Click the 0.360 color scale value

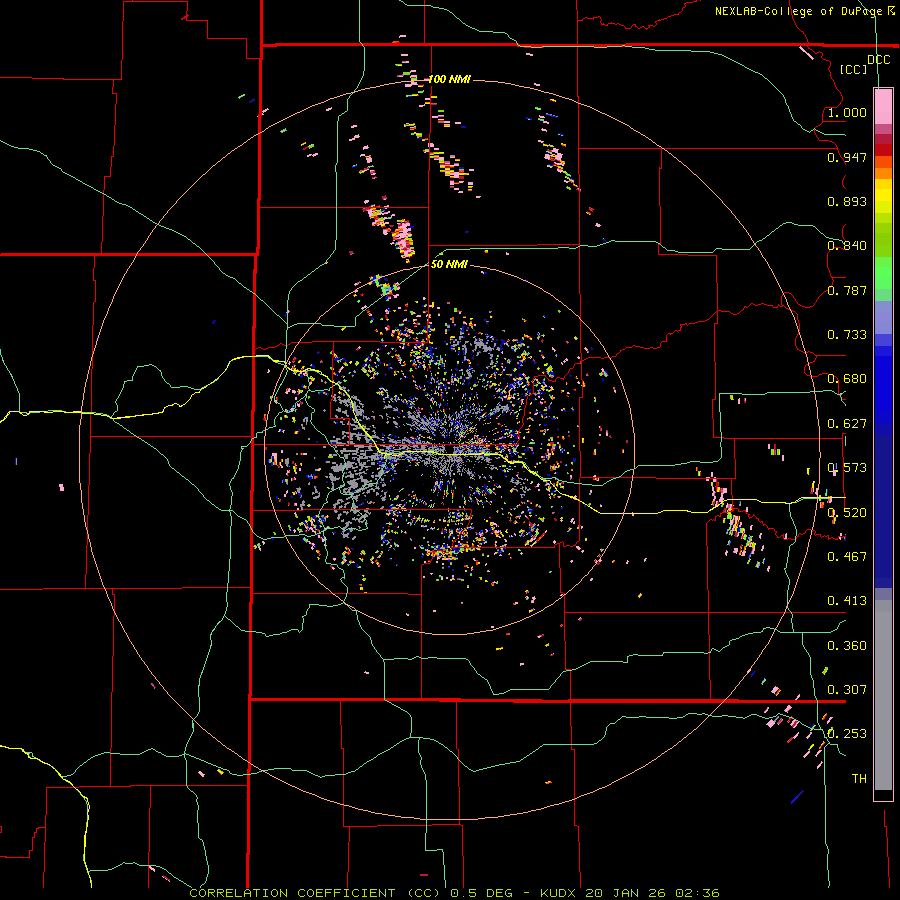tap(847, 645)
